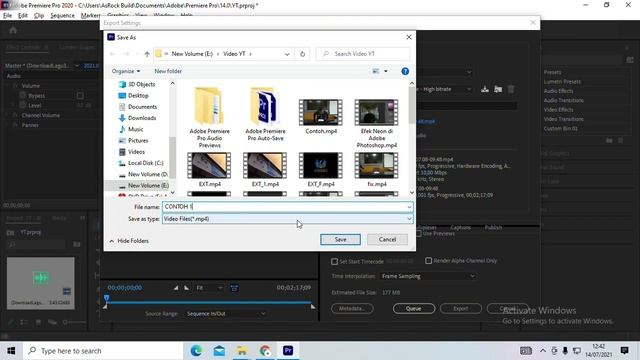640x360 pixels.
Task: Select Local Disk (C:) in tree
Action: pyautogui.click(x=141, y=163)
